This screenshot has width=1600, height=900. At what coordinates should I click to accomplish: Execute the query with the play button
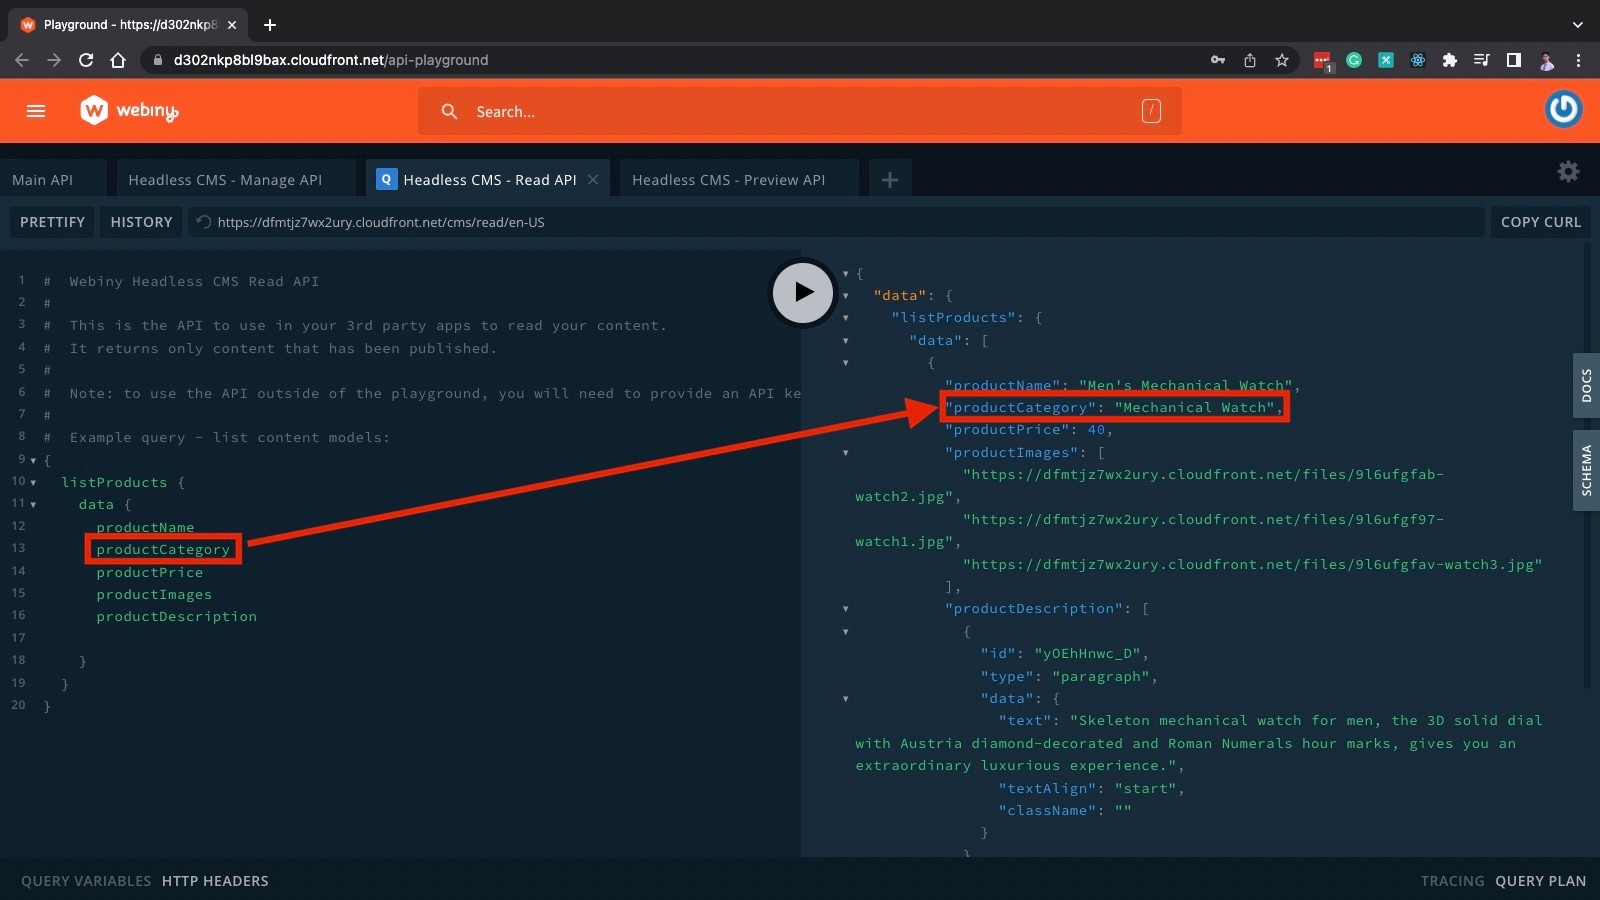coord(802,293)
